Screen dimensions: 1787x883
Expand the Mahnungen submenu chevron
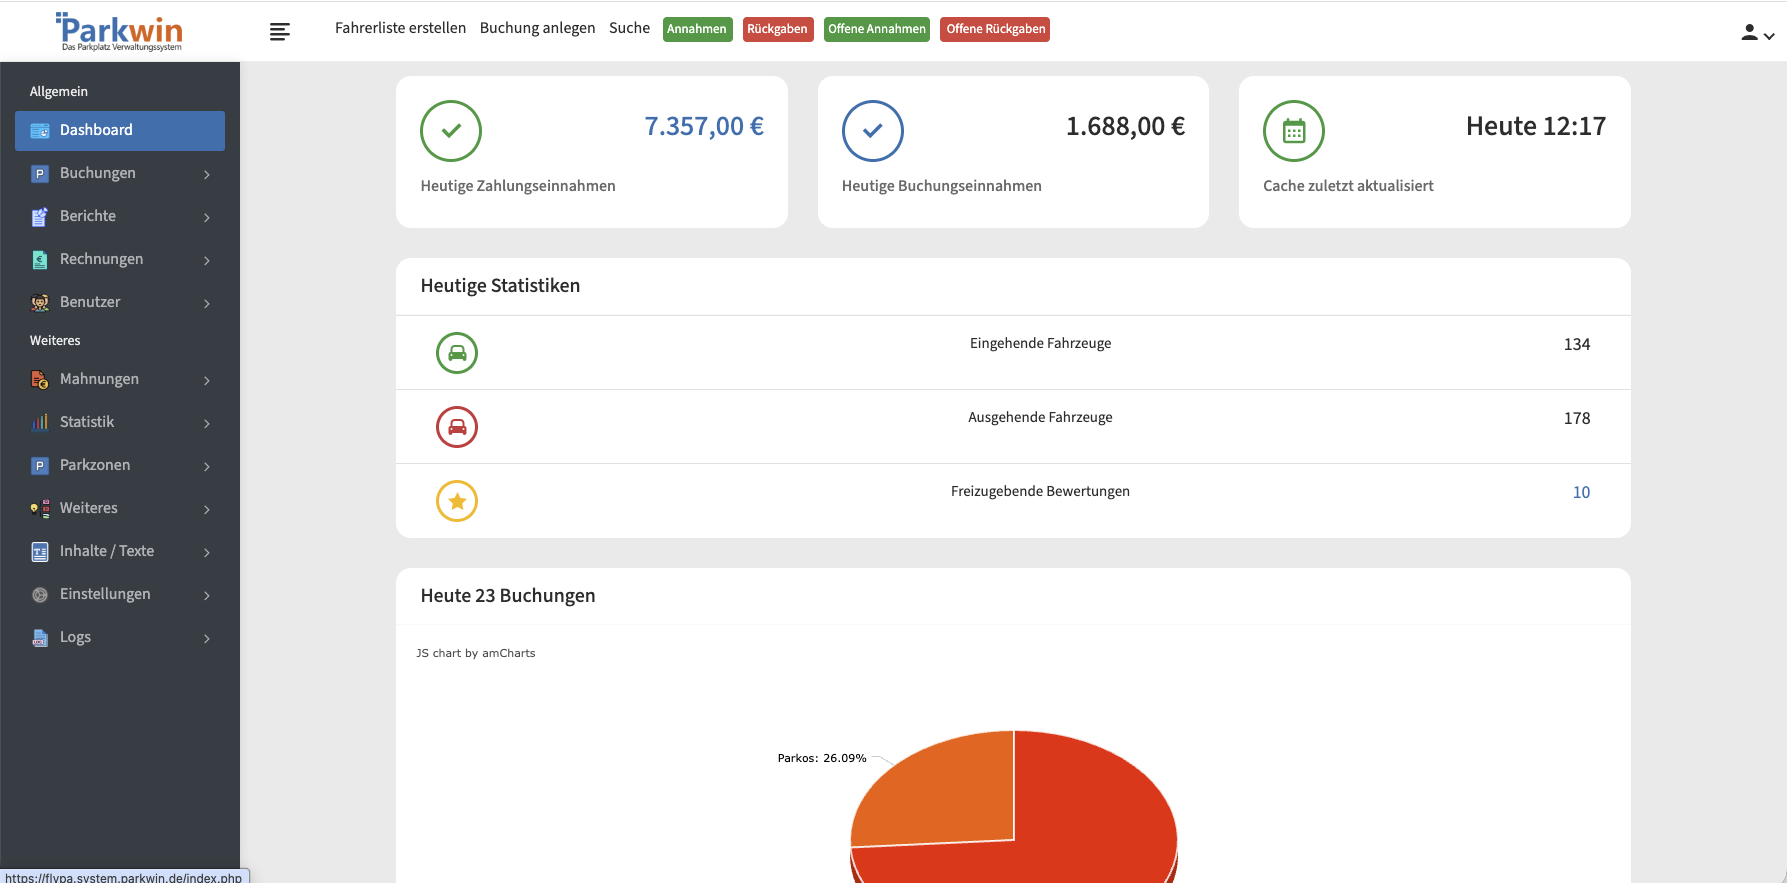point(207,381)
